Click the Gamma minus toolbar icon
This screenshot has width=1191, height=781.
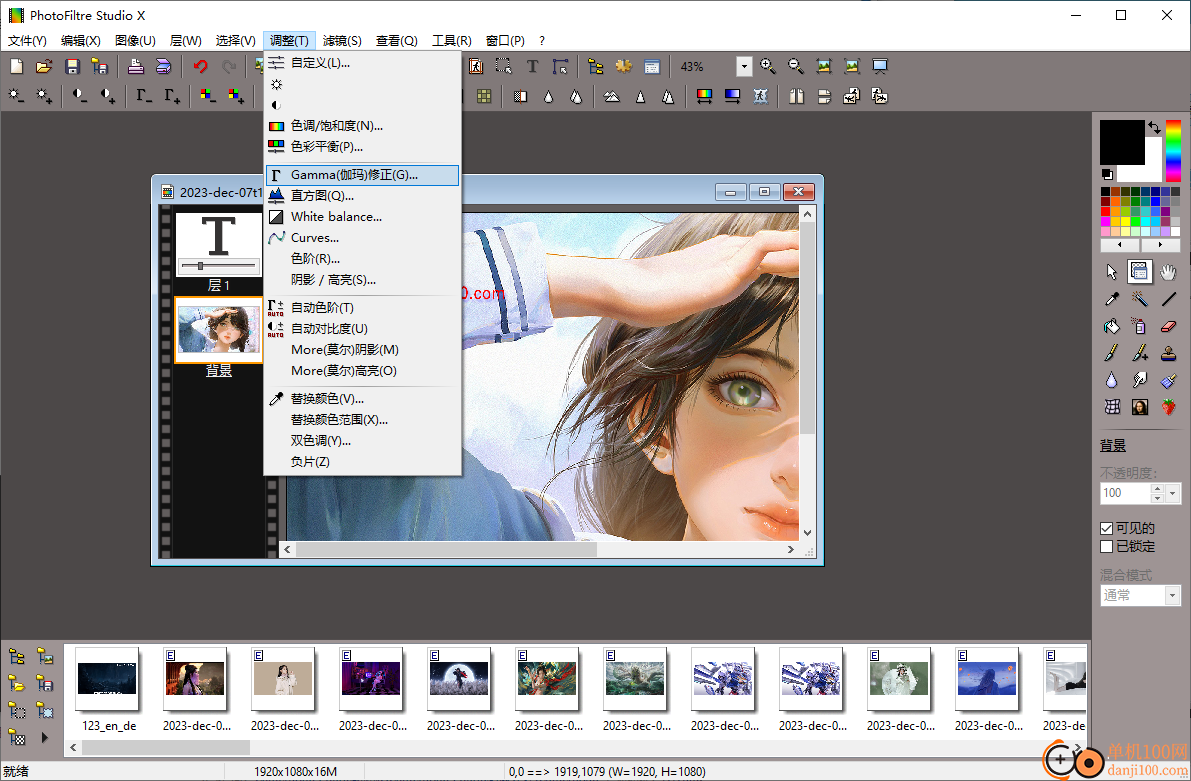click(144, 96)
